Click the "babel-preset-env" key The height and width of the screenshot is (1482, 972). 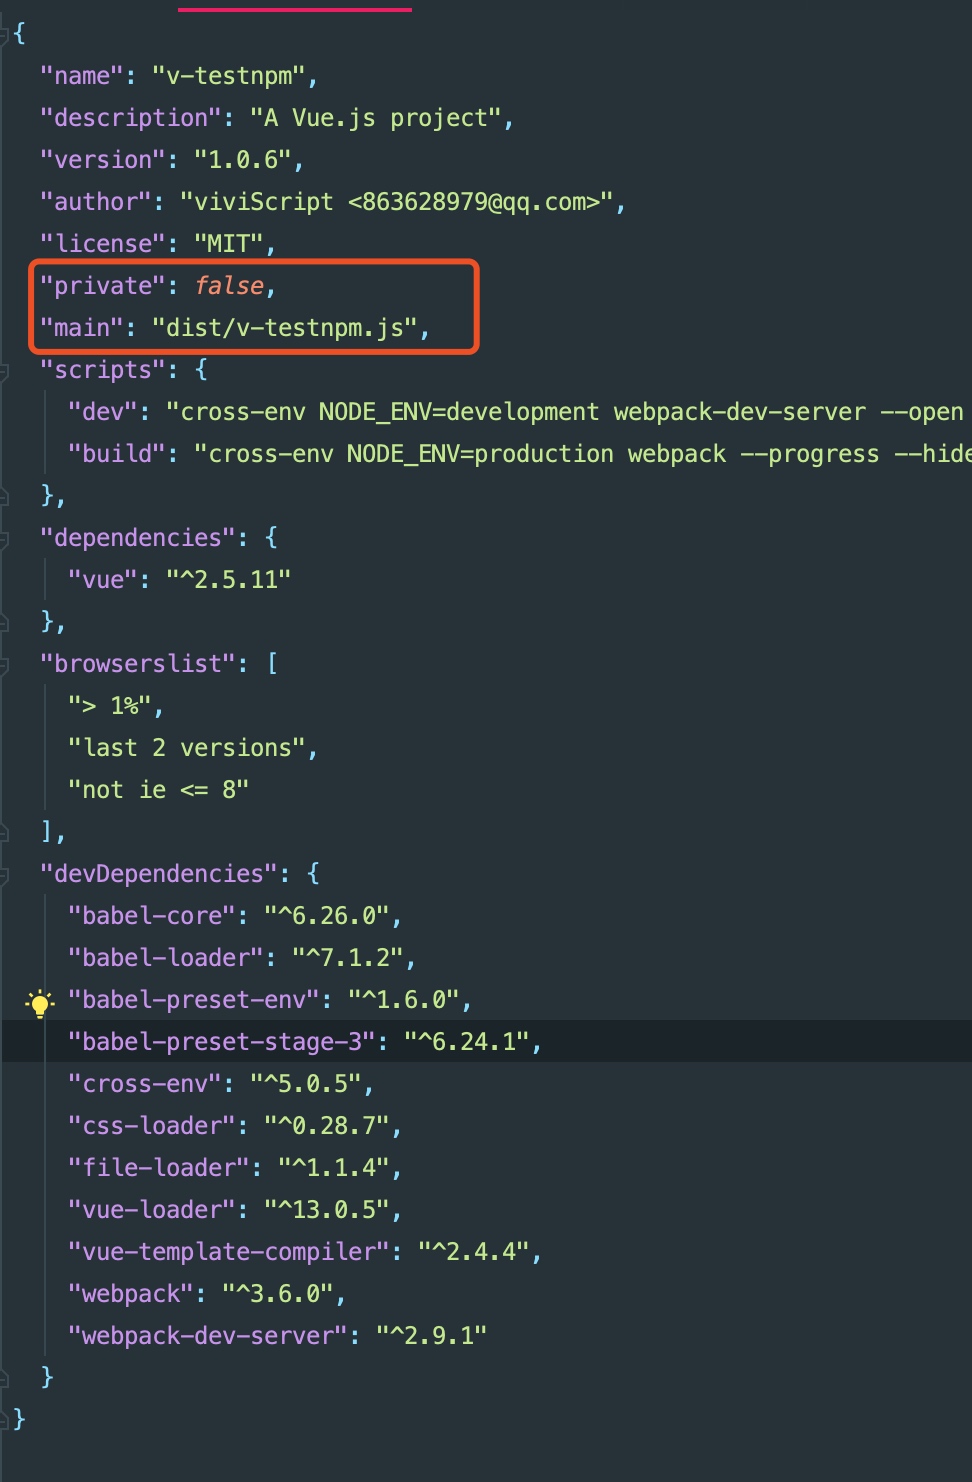tap(194, 1000)
